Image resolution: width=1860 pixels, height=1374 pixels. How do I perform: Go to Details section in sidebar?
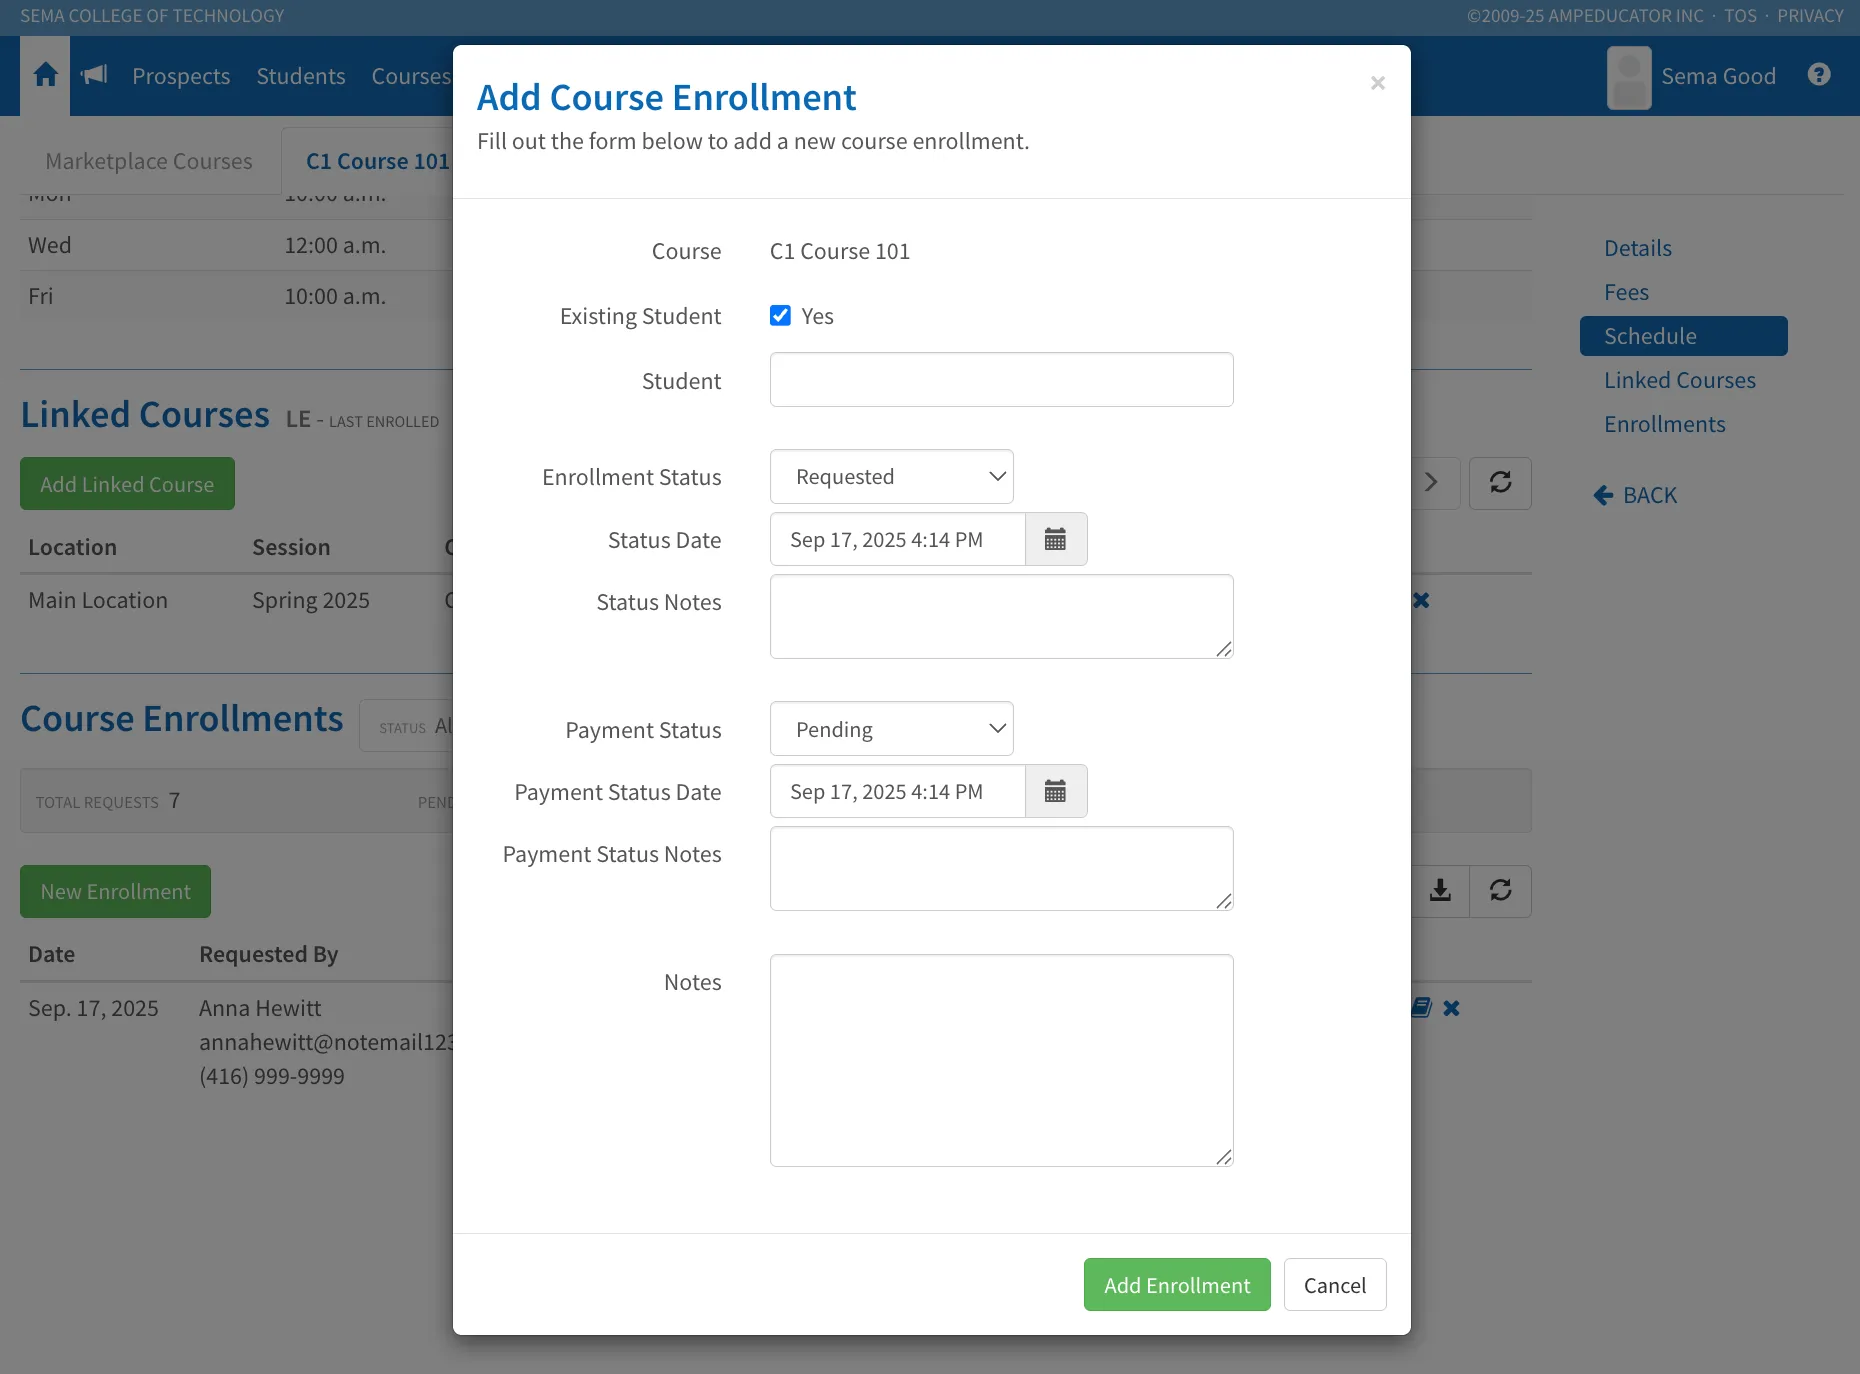pos(1638,248)
